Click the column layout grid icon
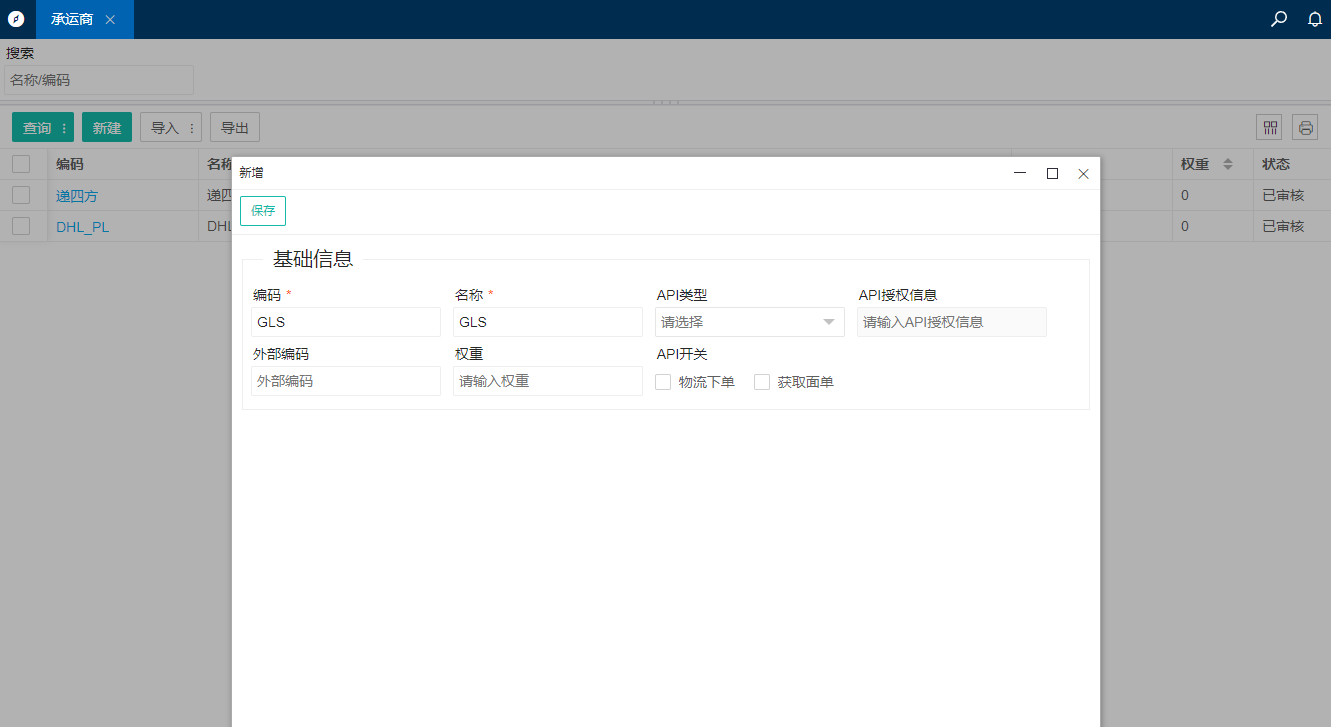Screen dimensions: 1331x727 click(1270, 127)
